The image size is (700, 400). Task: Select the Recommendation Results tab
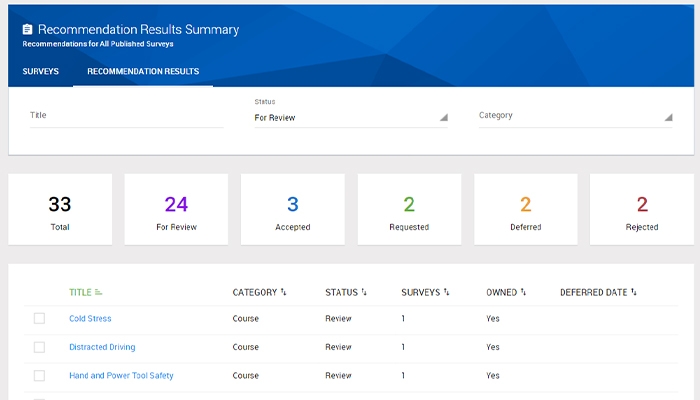click(143, 72)
